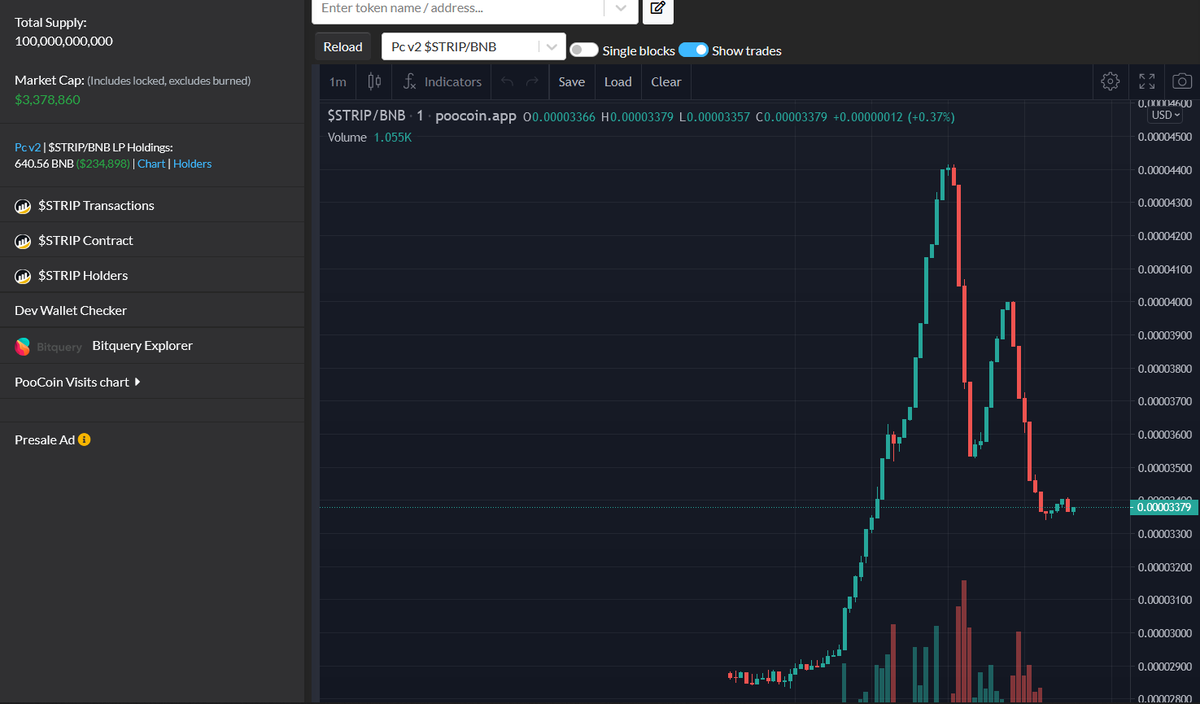Click the current price label 0.00003379

click(x=1163, y=507)
